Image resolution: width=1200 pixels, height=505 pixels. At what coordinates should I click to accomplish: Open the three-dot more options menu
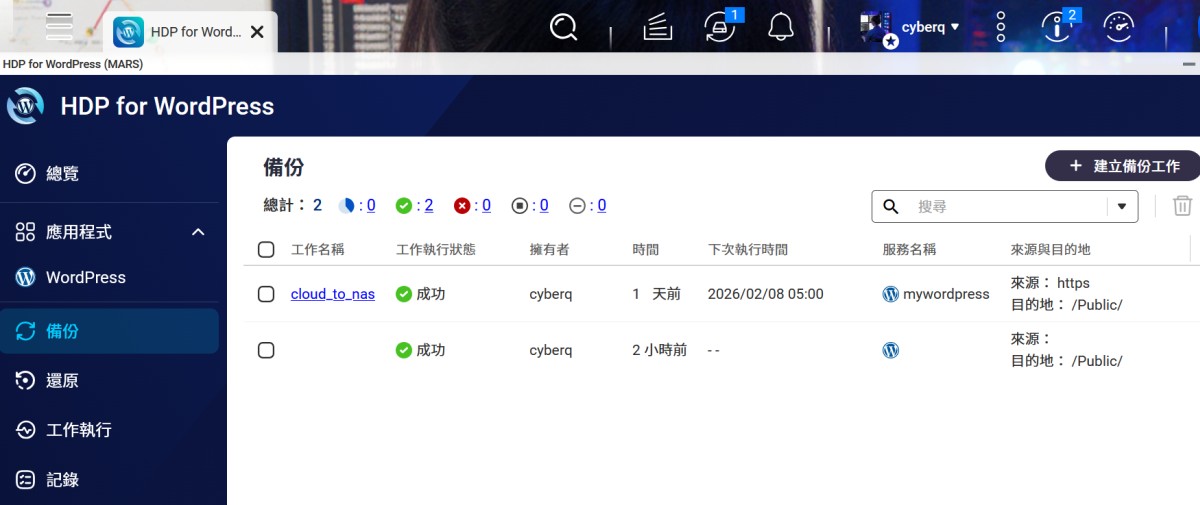(1001, 27)
